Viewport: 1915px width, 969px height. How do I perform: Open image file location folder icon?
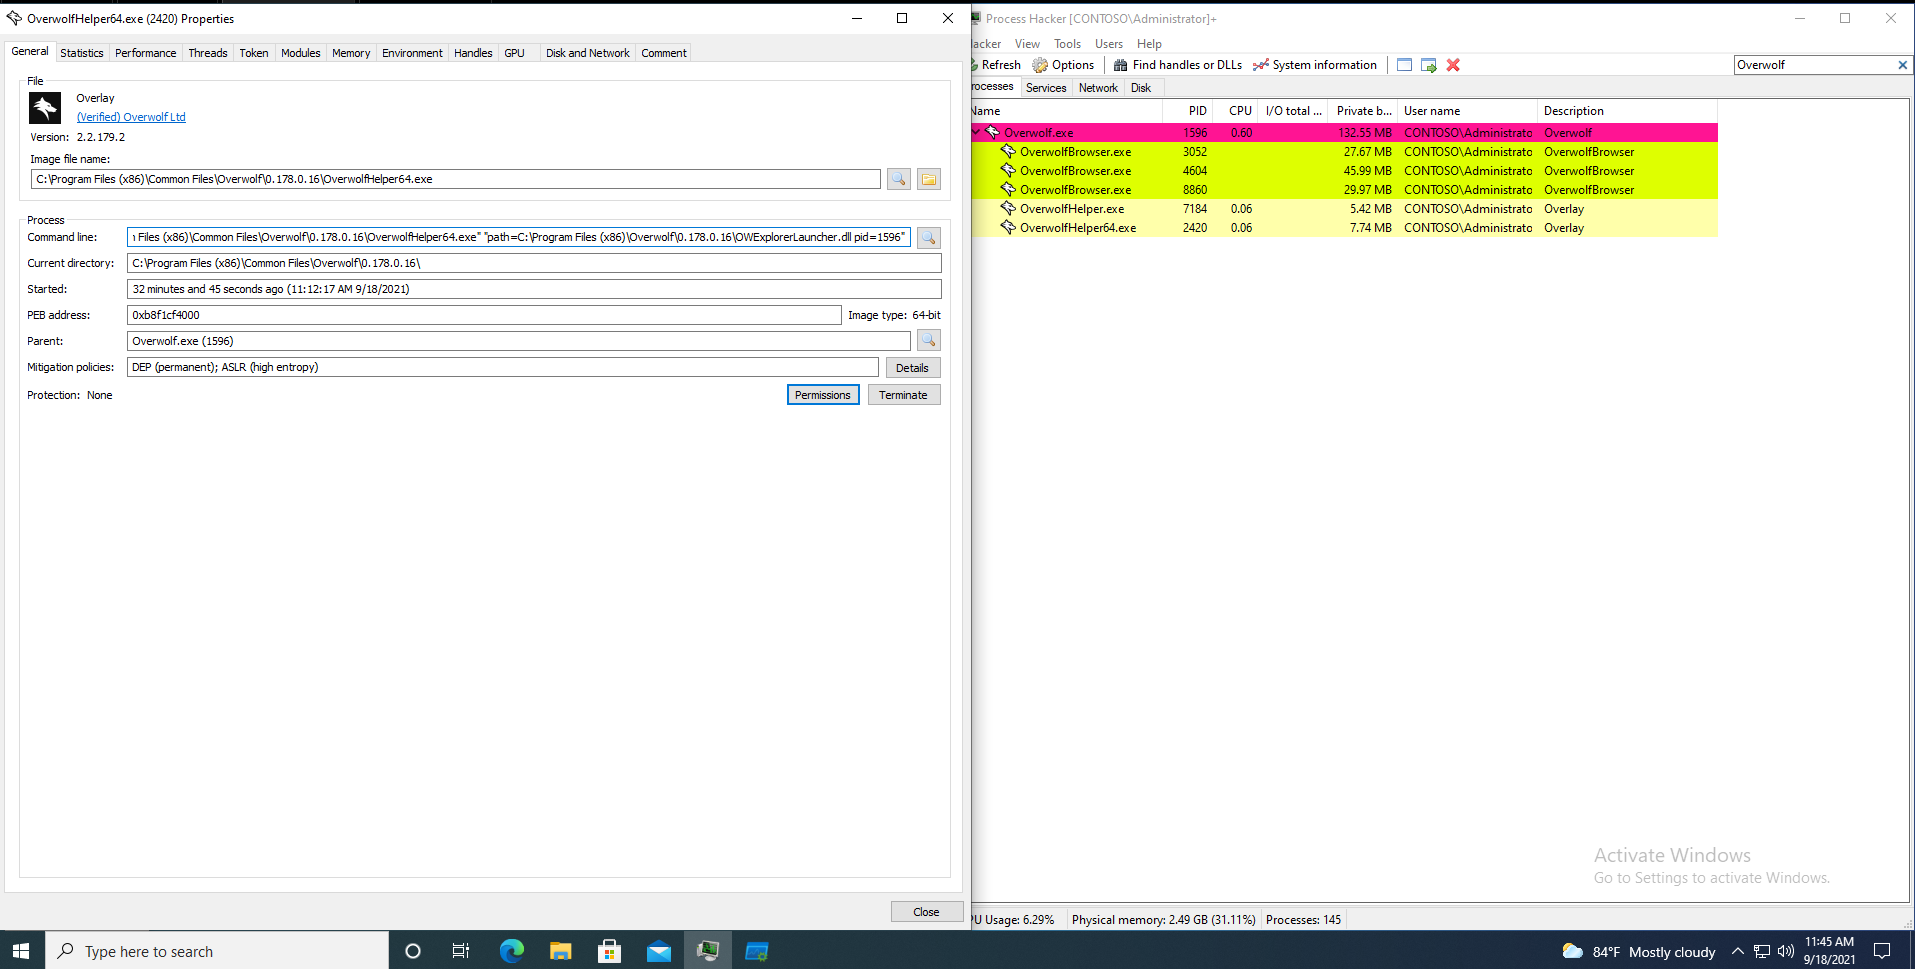pos(929,179)
